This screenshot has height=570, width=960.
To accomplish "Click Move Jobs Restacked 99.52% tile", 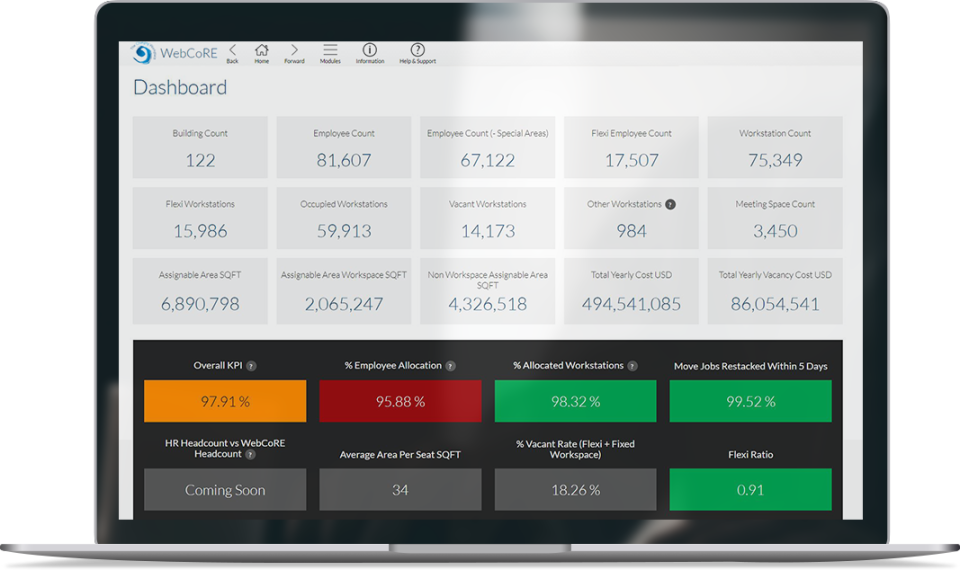I will point(751,401).
